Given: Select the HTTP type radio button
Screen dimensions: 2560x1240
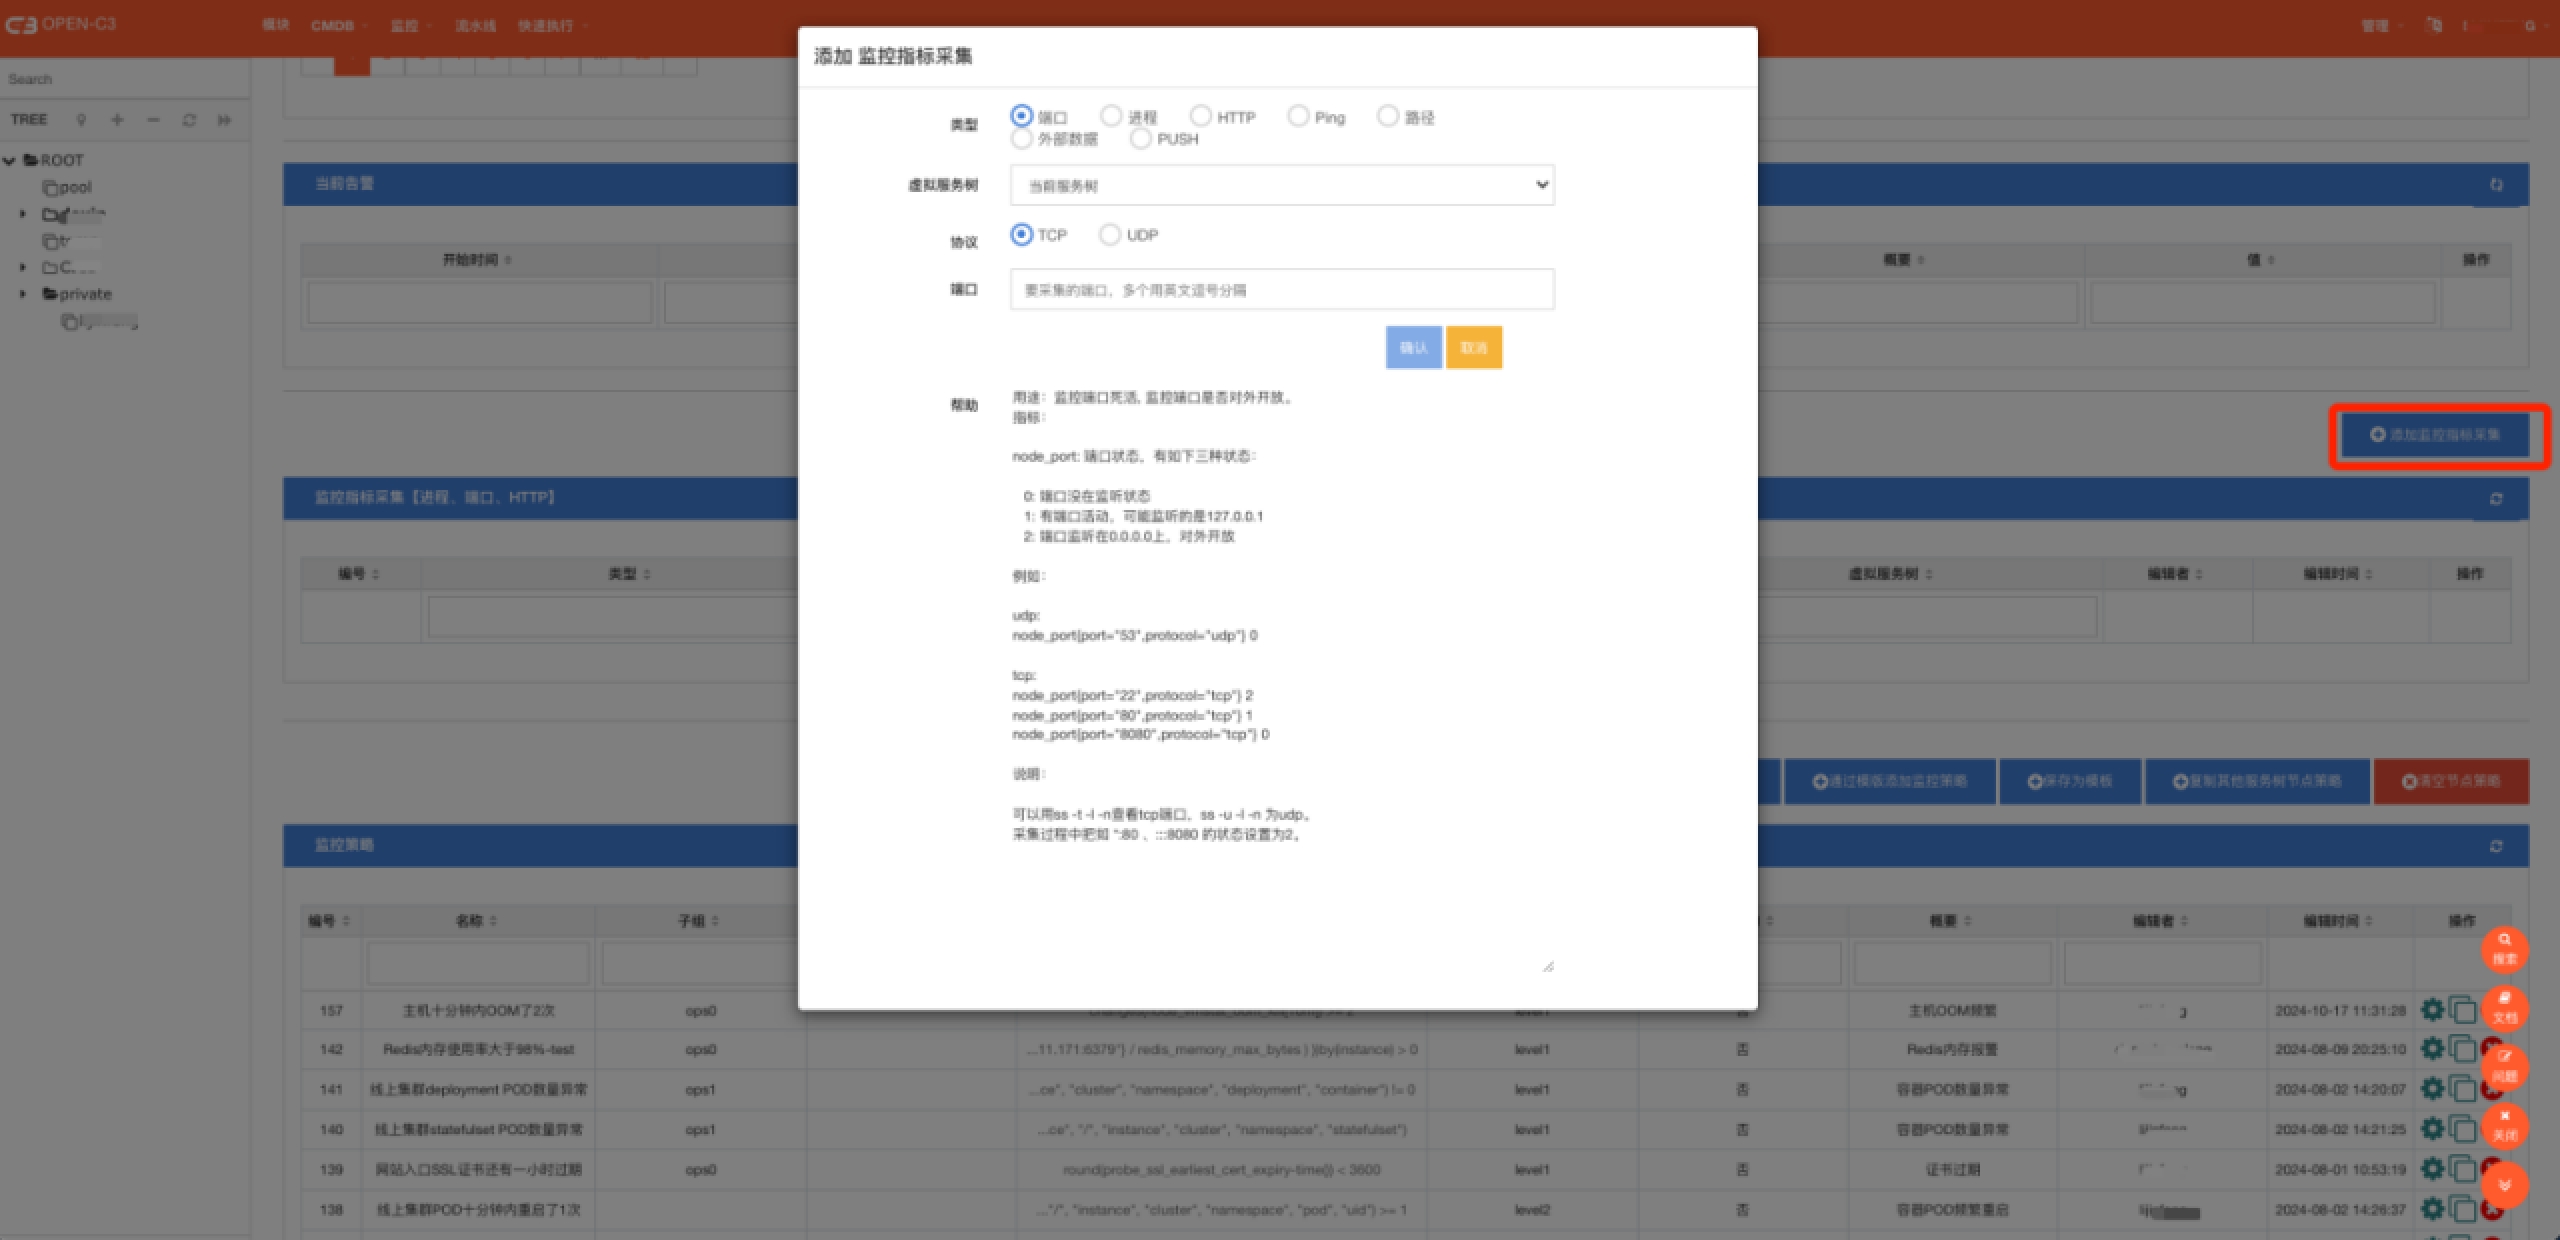Looking at the screenshot, I should tap(1201, 116).
